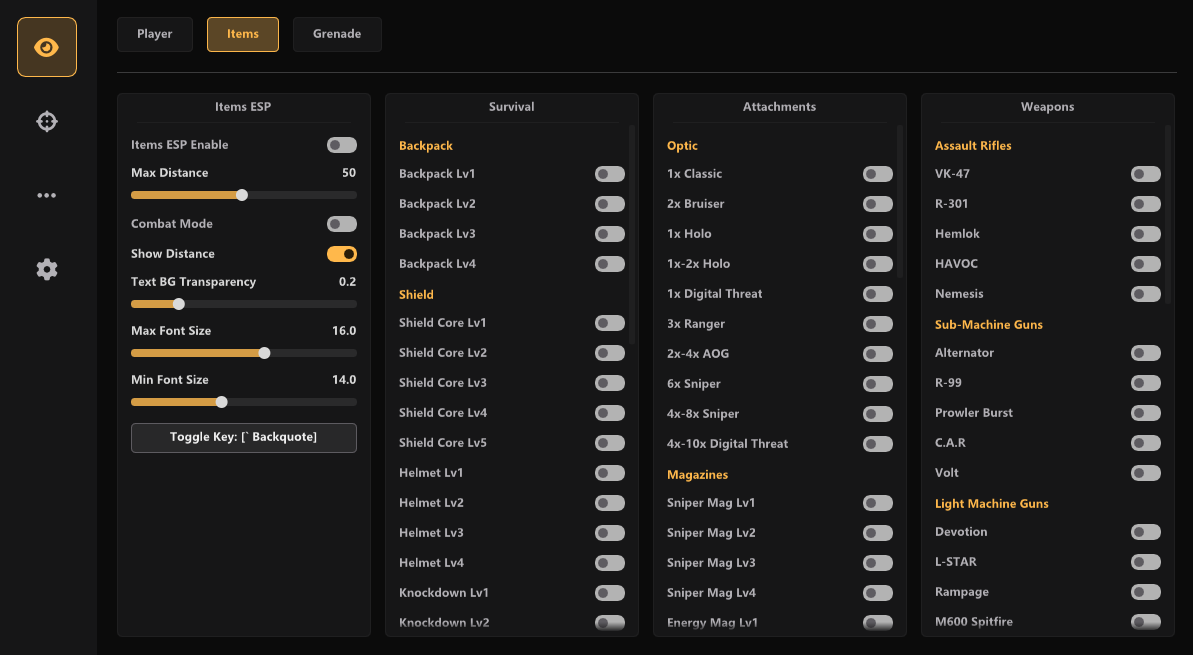Image resolution: width=1193 pixels, height=655 pixels.
Task: Select the Items tab
Action: (243, 34)
